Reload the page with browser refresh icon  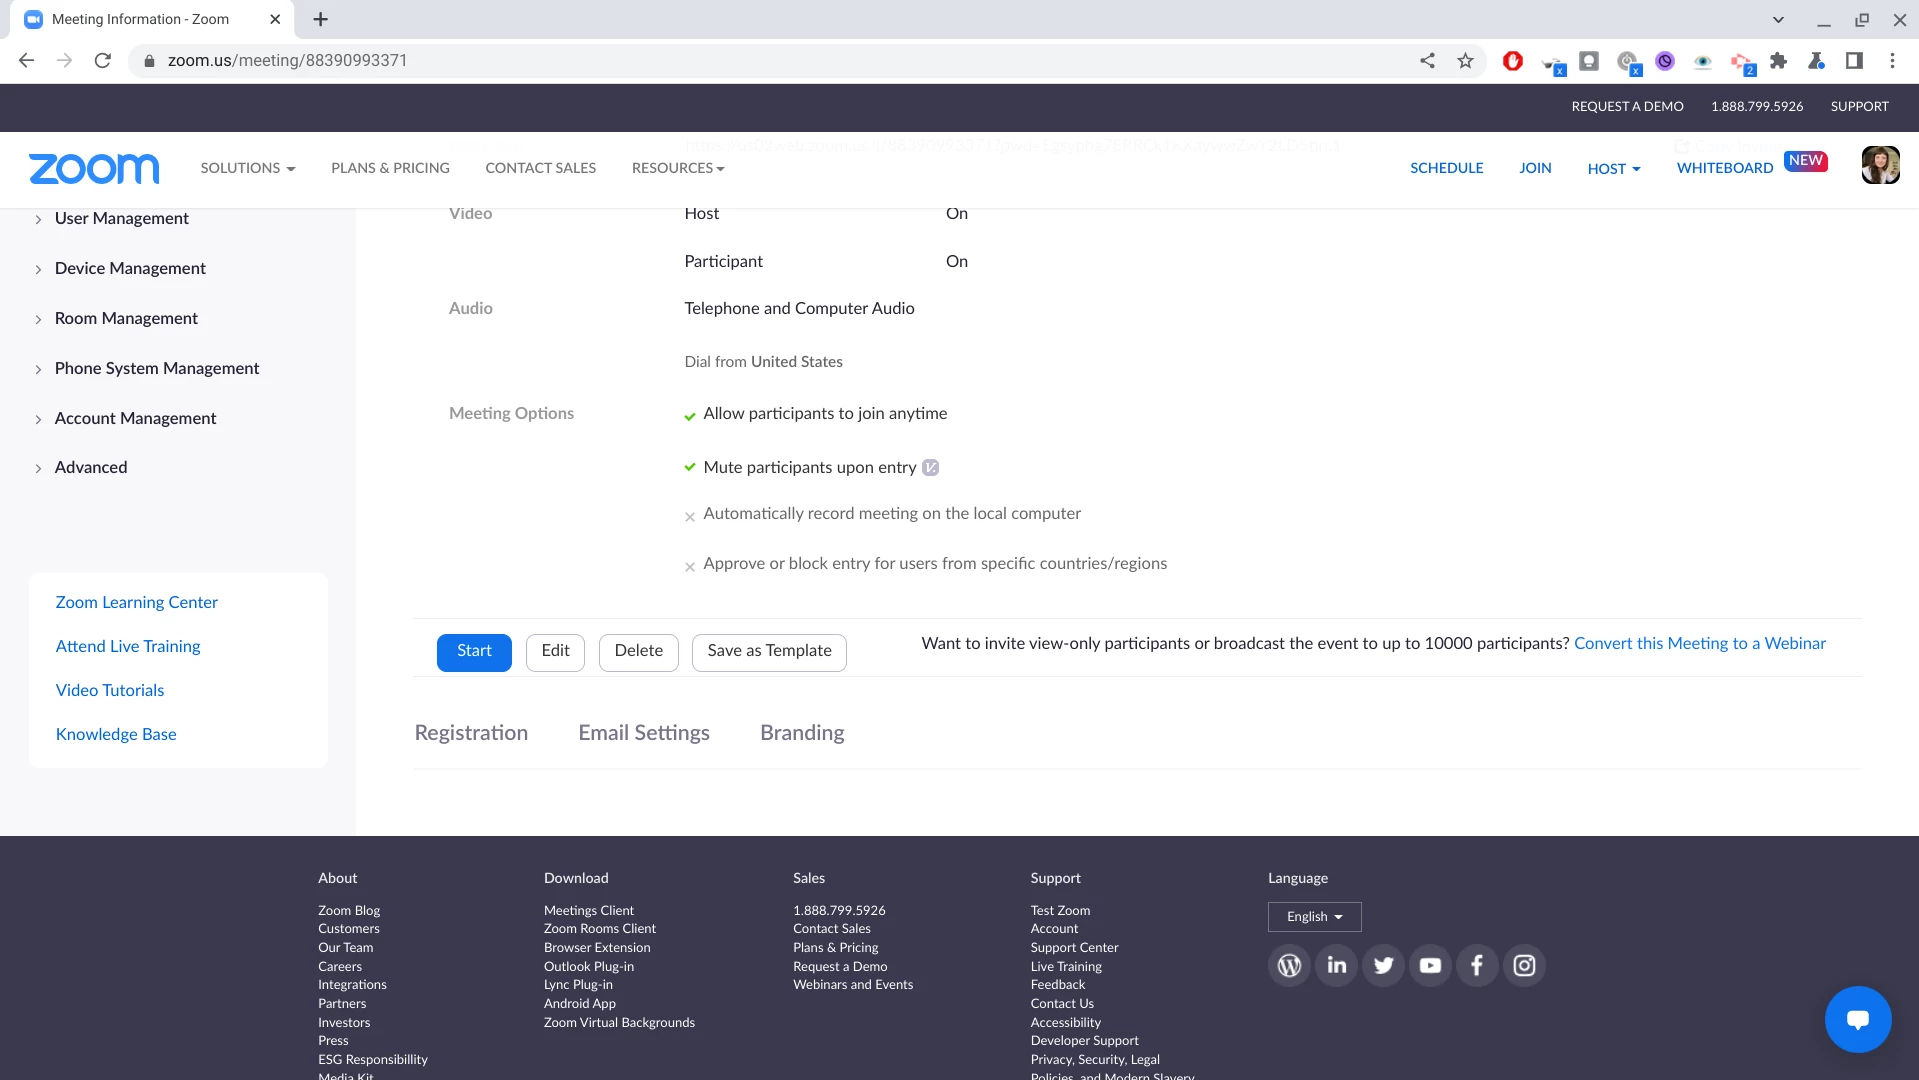tap(102, 61)
